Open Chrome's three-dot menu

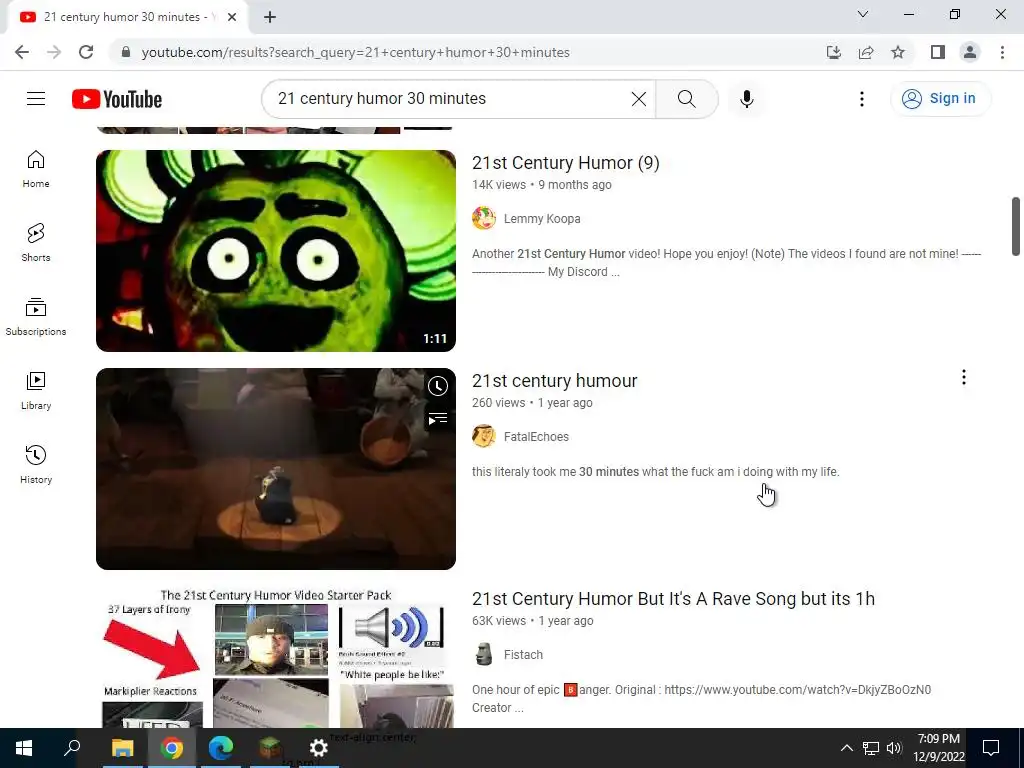point(1002,52)
